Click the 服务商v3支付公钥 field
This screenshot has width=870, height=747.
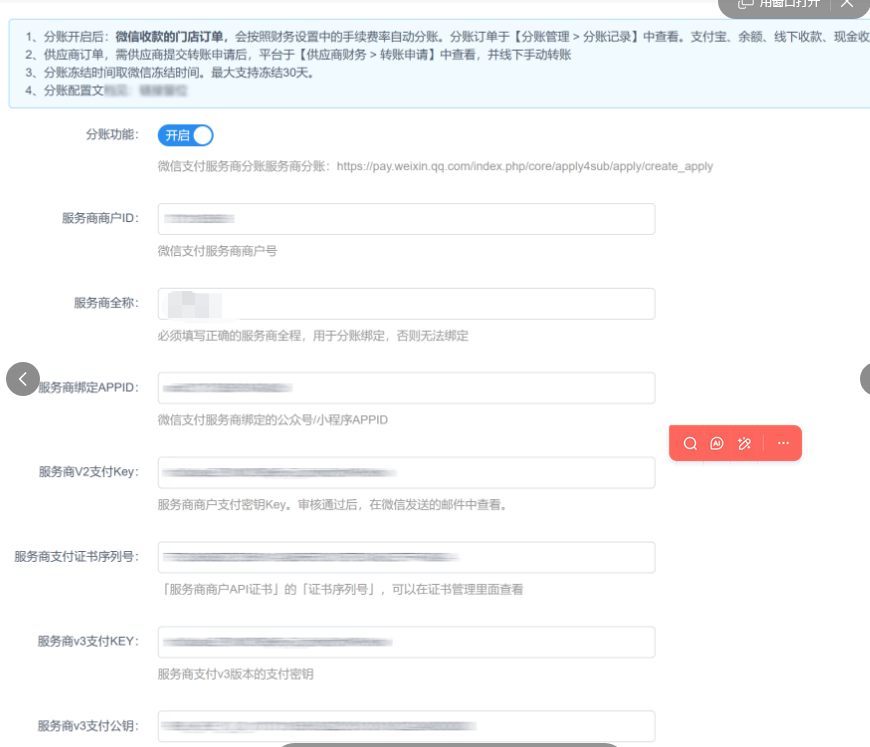click(406, 726)
